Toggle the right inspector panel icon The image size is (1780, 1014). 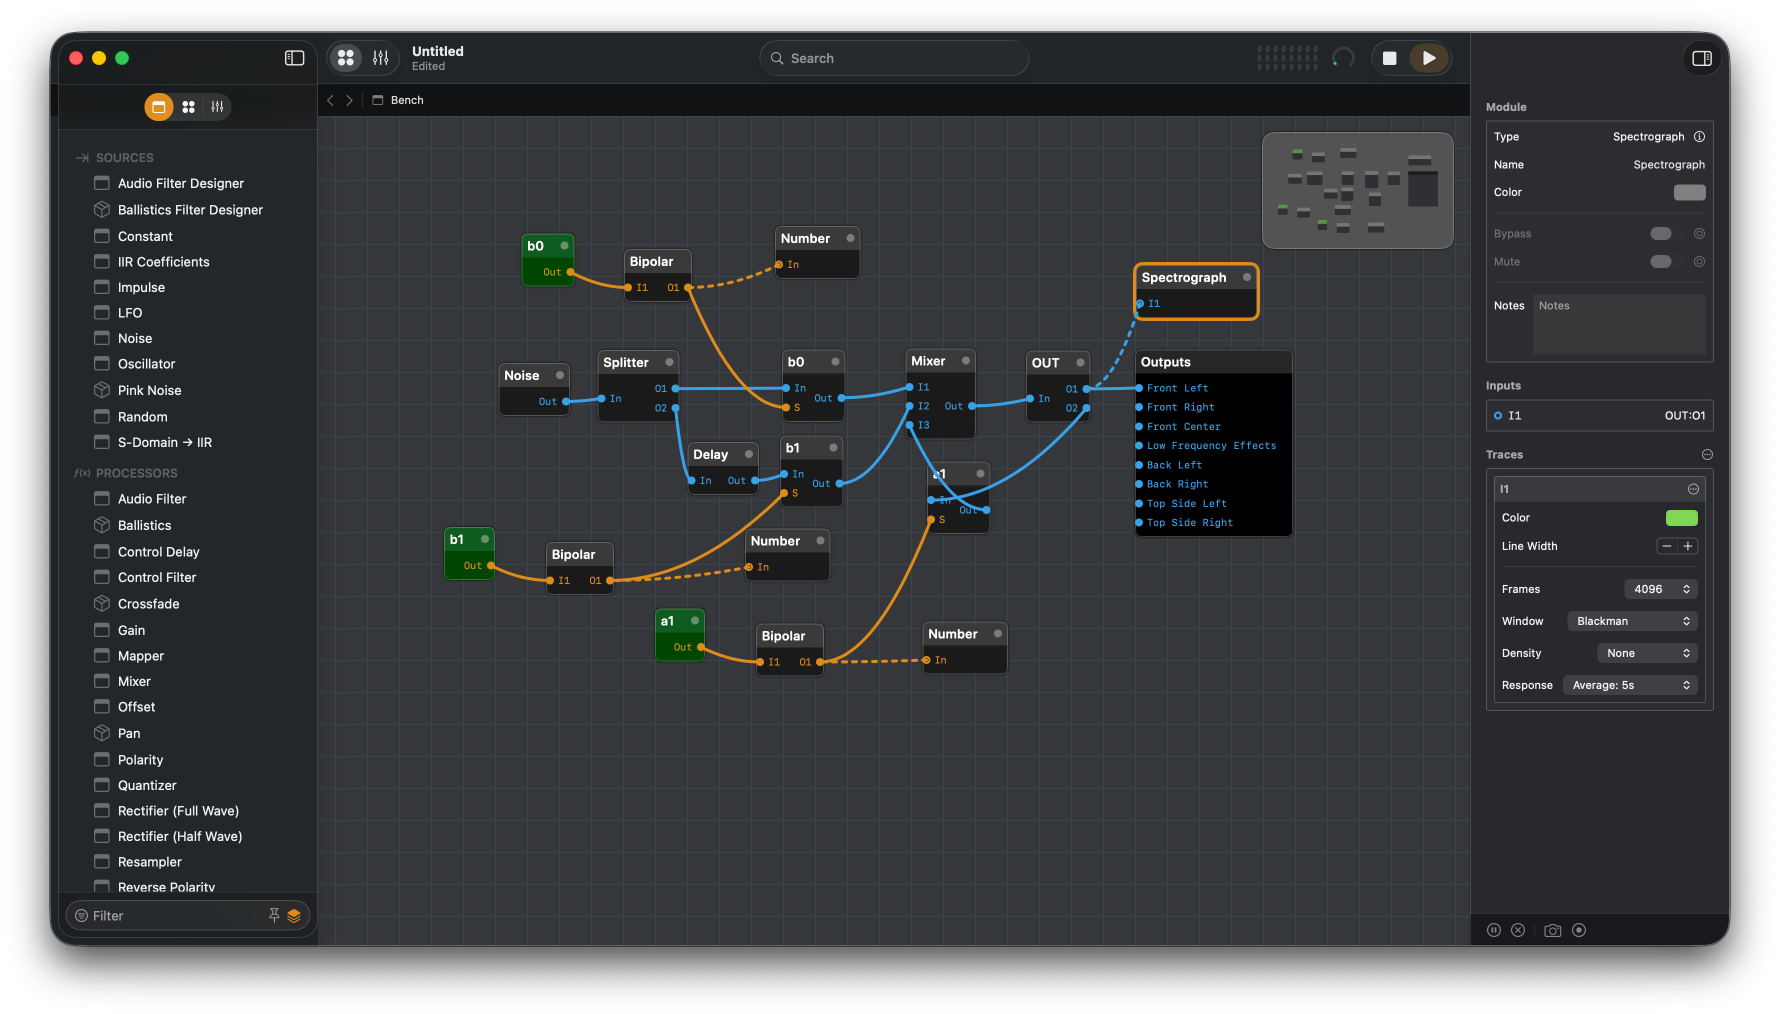click(1701, 58)
